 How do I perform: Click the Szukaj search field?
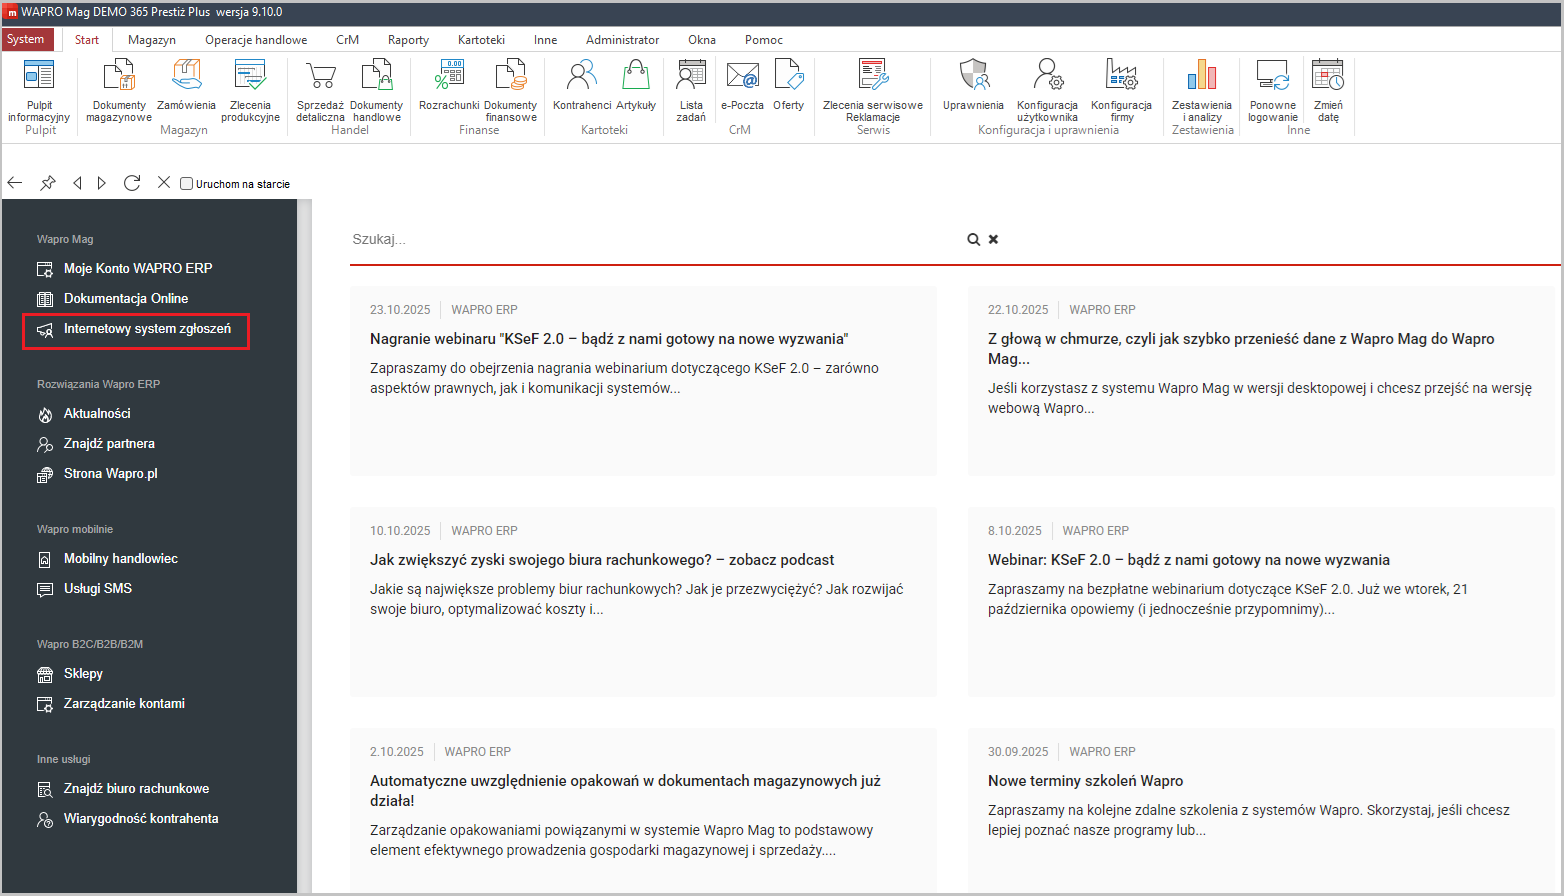[600, 239]
